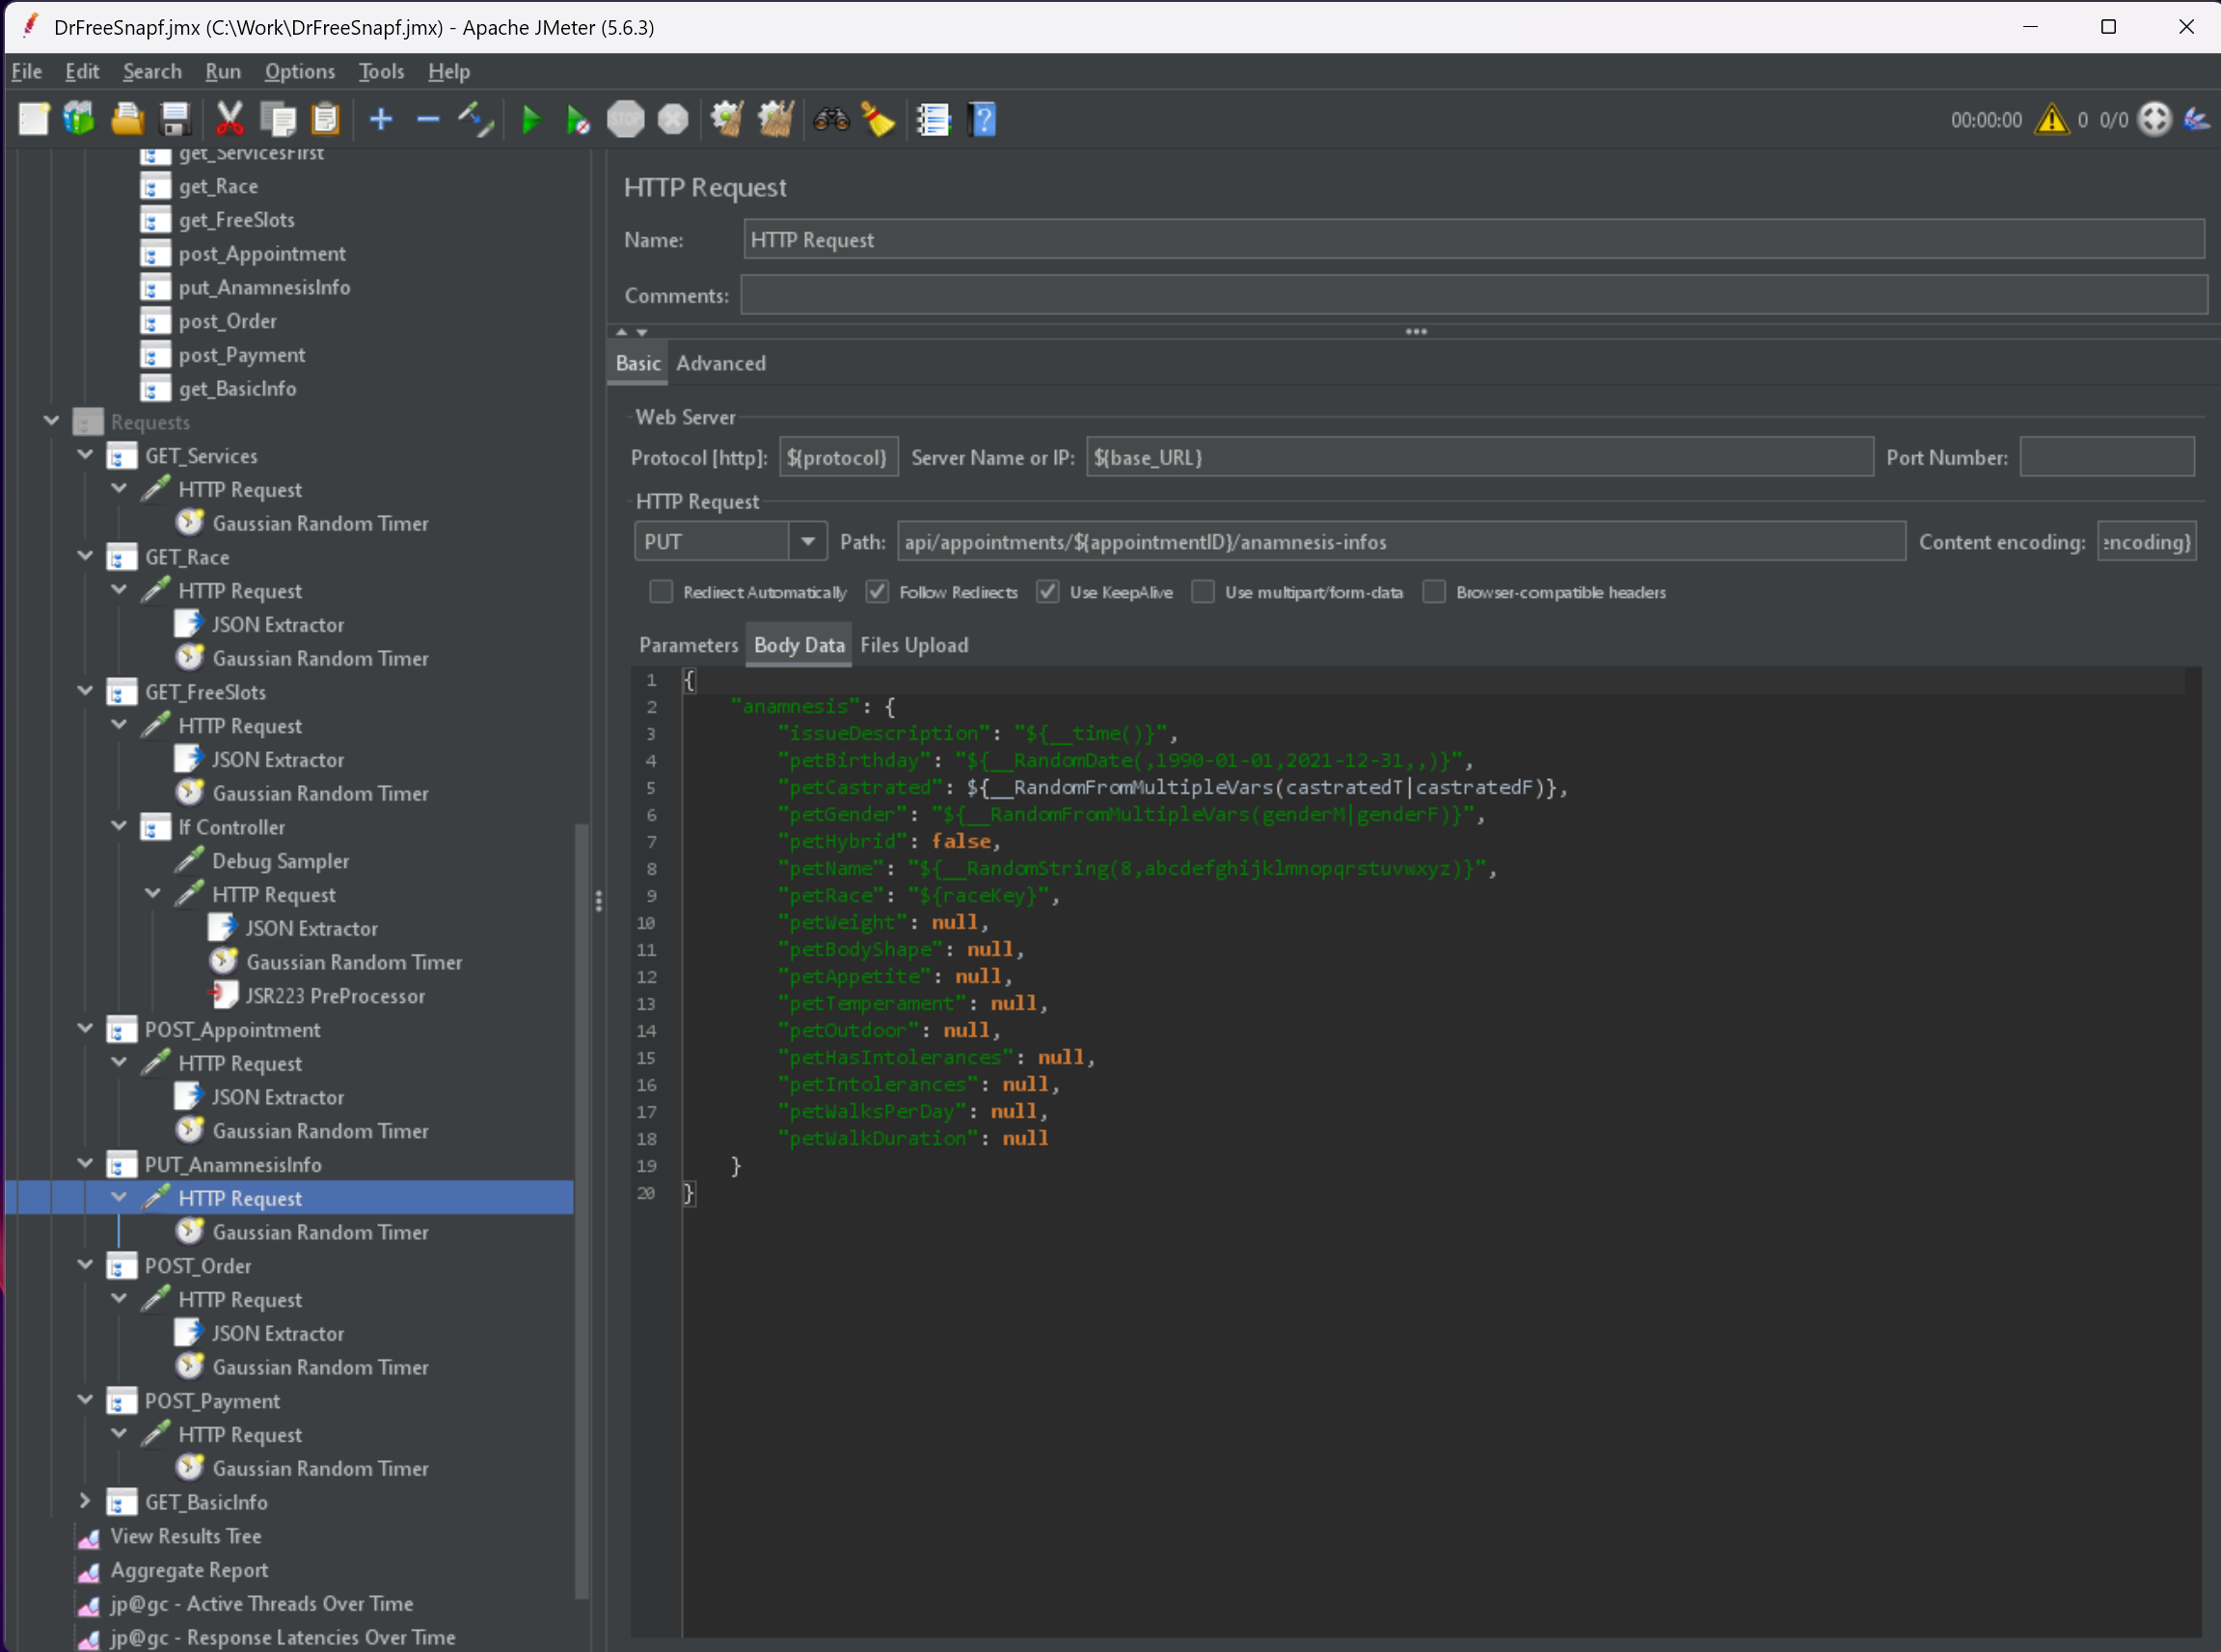
Task: Click the Save disk icon
Action: (176, 119)
